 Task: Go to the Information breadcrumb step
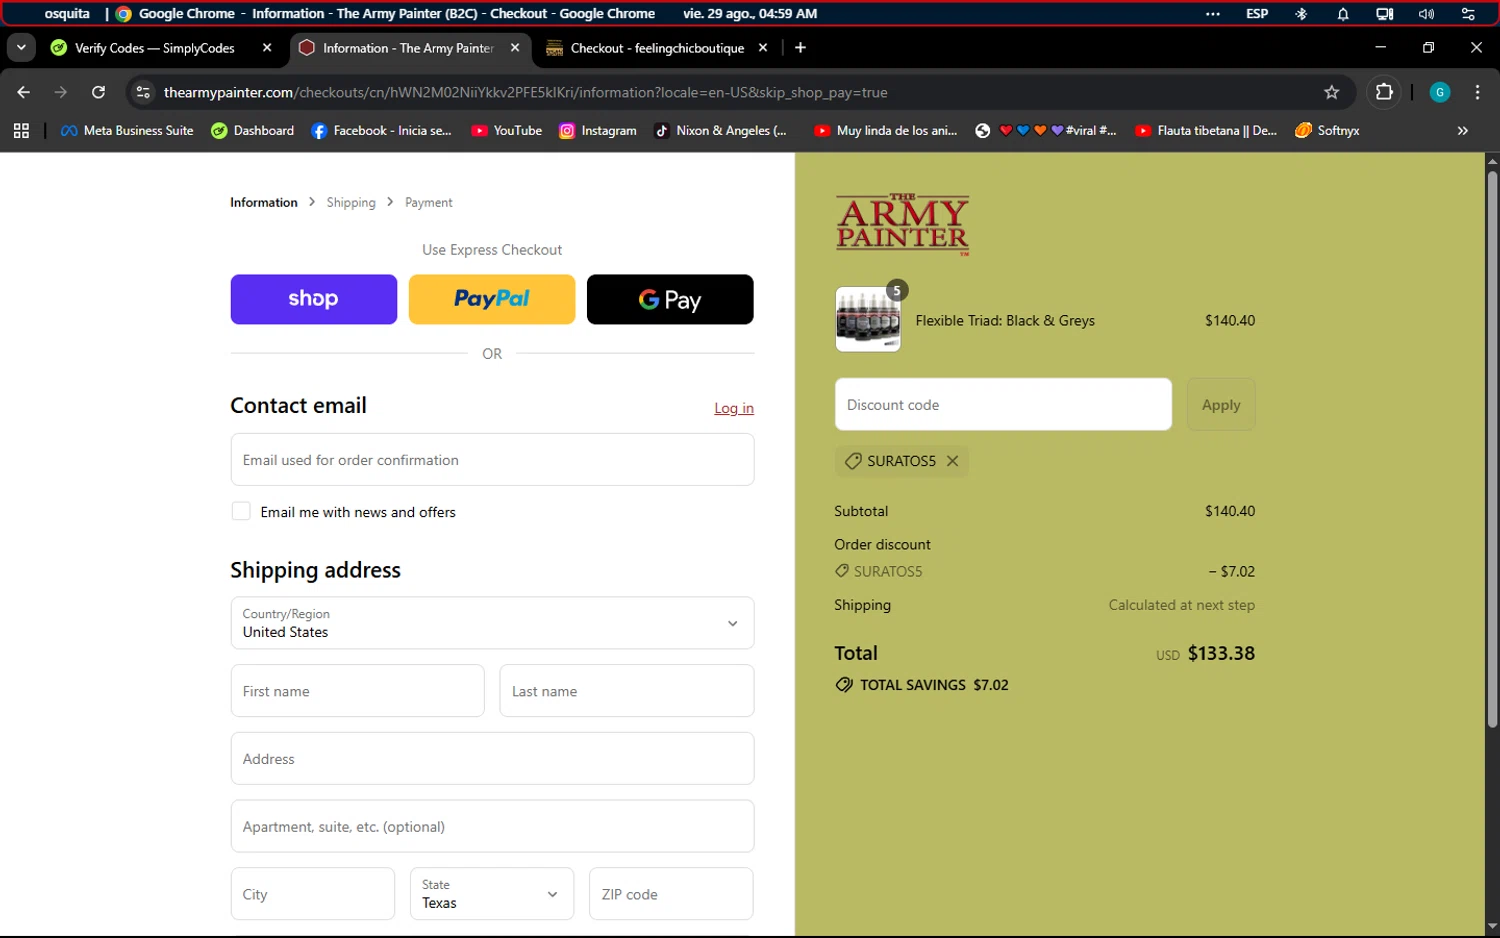point(264,202)
